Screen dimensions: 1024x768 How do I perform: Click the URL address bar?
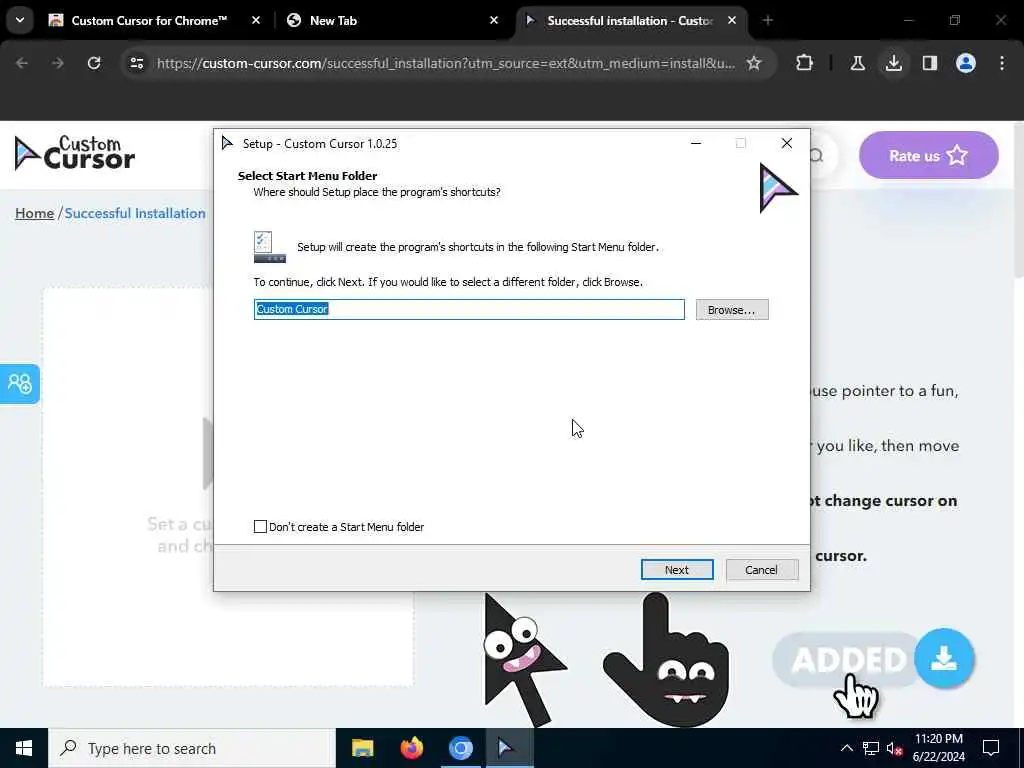point(445,63)
